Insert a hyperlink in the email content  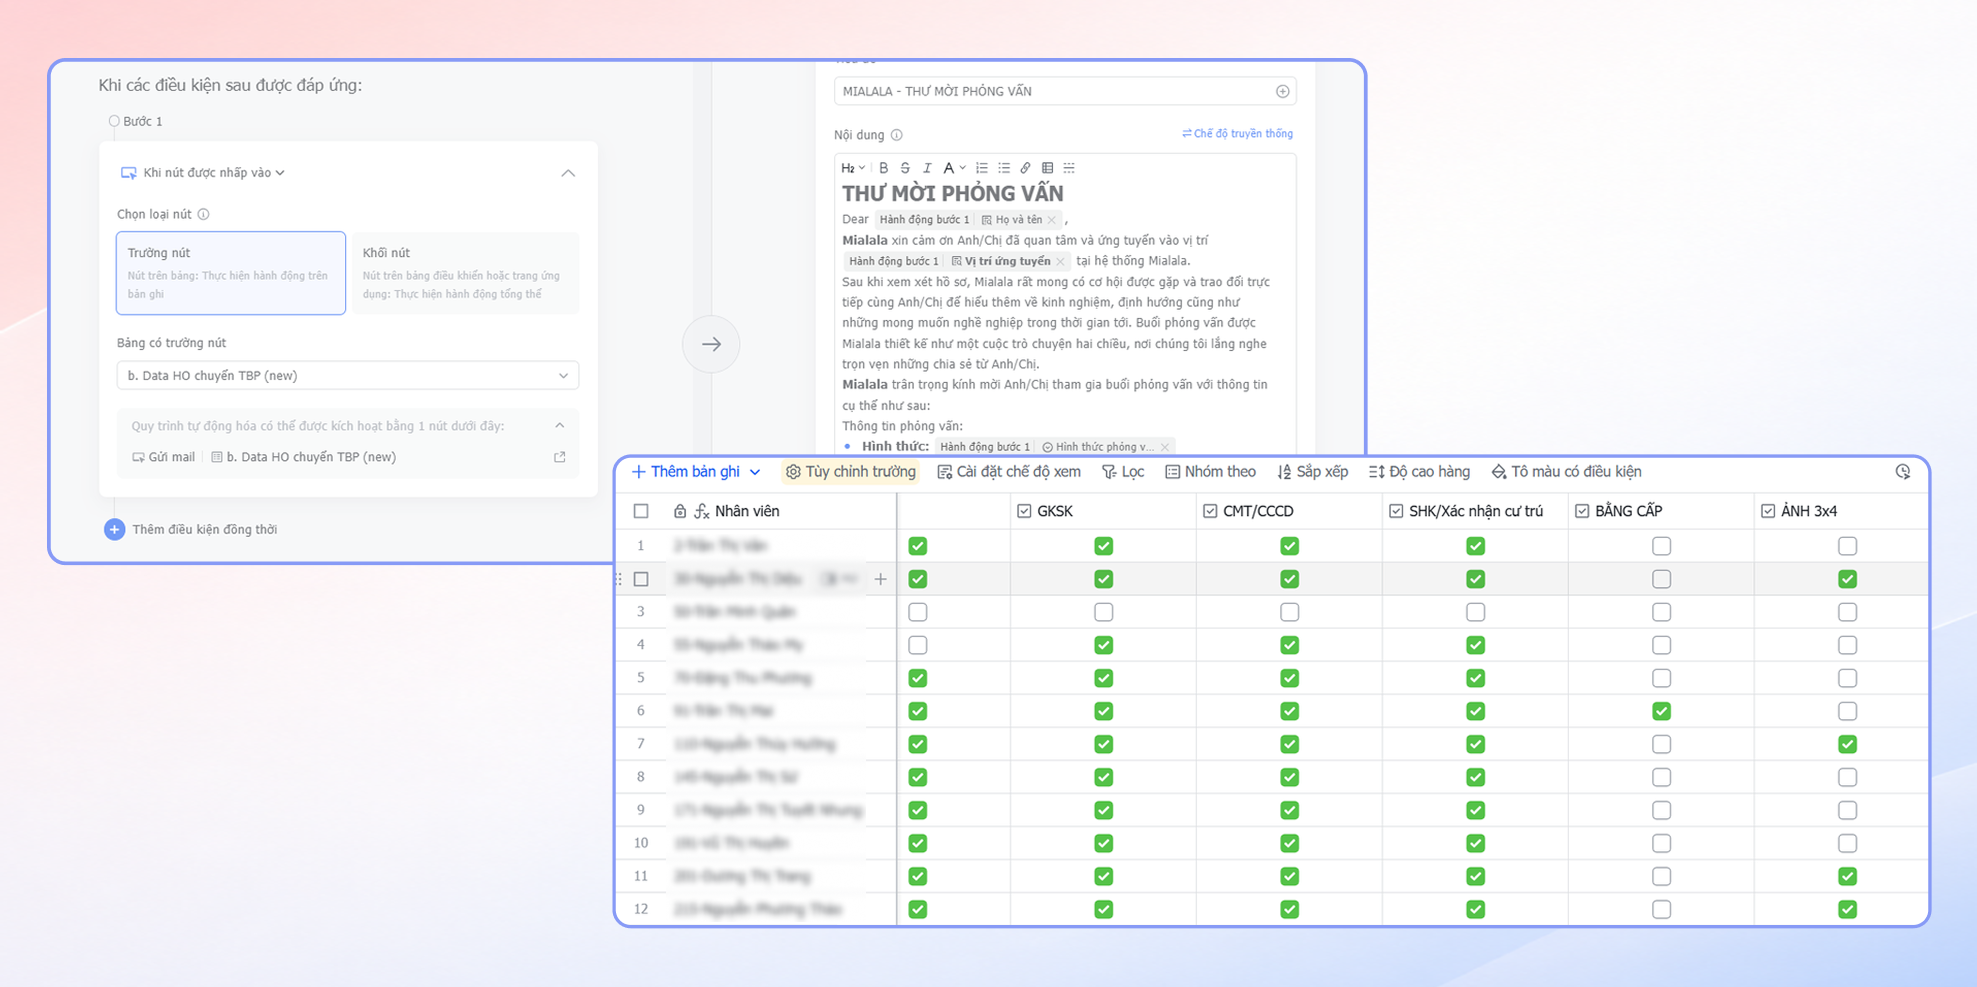click(1025, 168)
